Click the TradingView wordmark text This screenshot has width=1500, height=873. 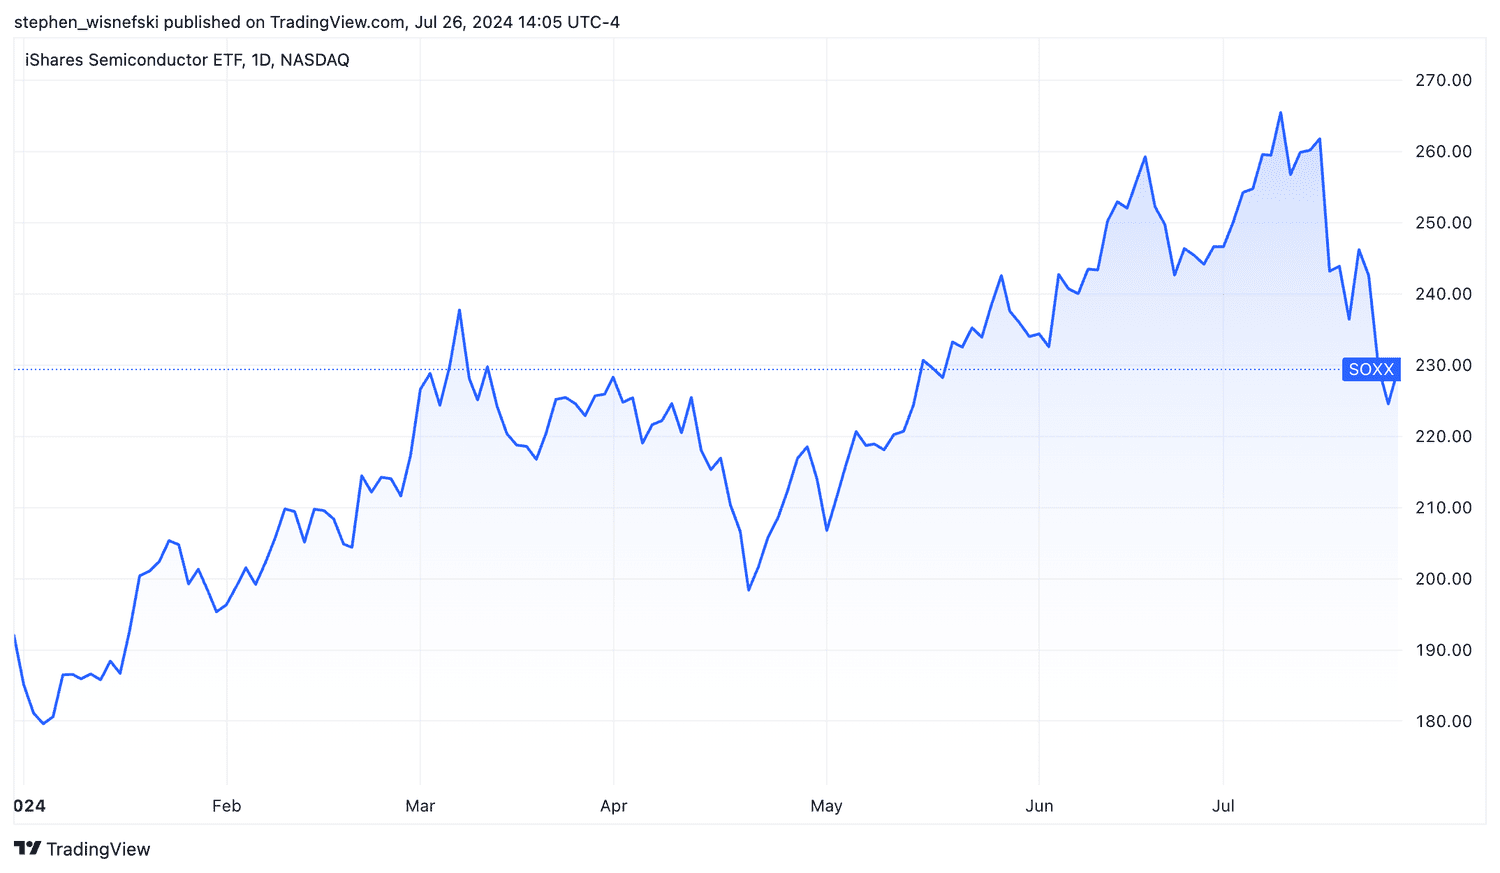coord(98,849)
